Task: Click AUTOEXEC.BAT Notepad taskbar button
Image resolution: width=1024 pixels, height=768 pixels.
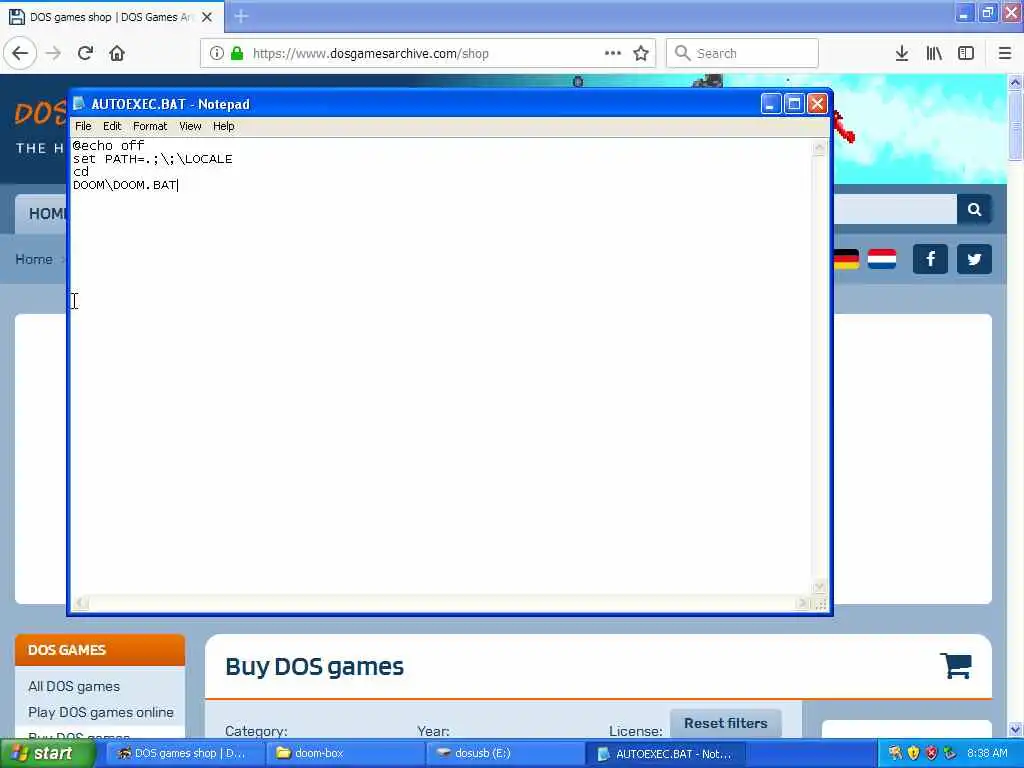Action: tap(665, 754)
